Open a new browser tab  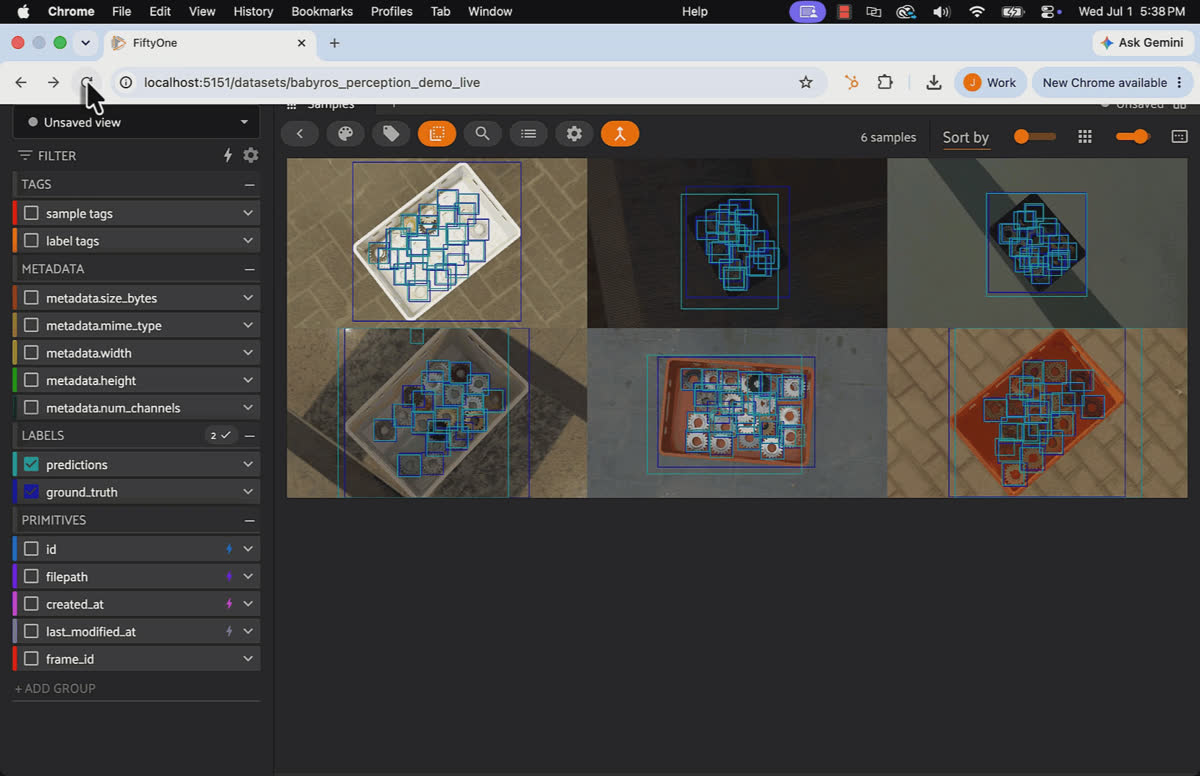[334, 43]
